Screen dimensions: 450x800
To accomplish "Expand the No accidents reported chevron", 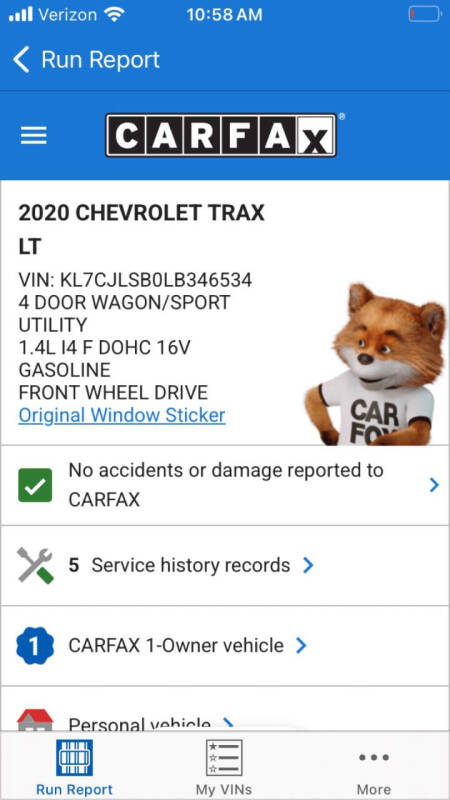I will [434, 485].
